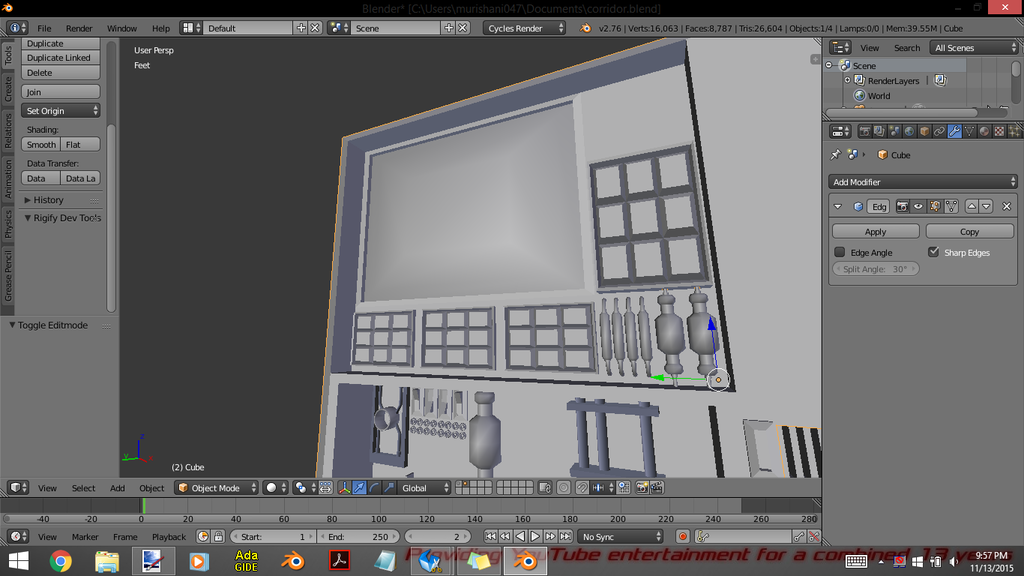Toggle modifier viewport visibility eye icon
Screen dimensions: 1024x576
point(918,207)
